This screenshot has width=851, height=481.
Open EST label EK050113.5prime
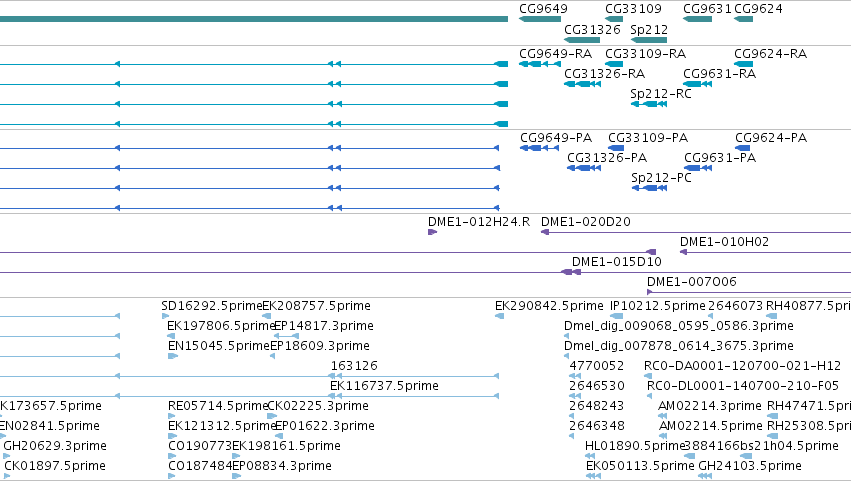[x=640, y=466]
